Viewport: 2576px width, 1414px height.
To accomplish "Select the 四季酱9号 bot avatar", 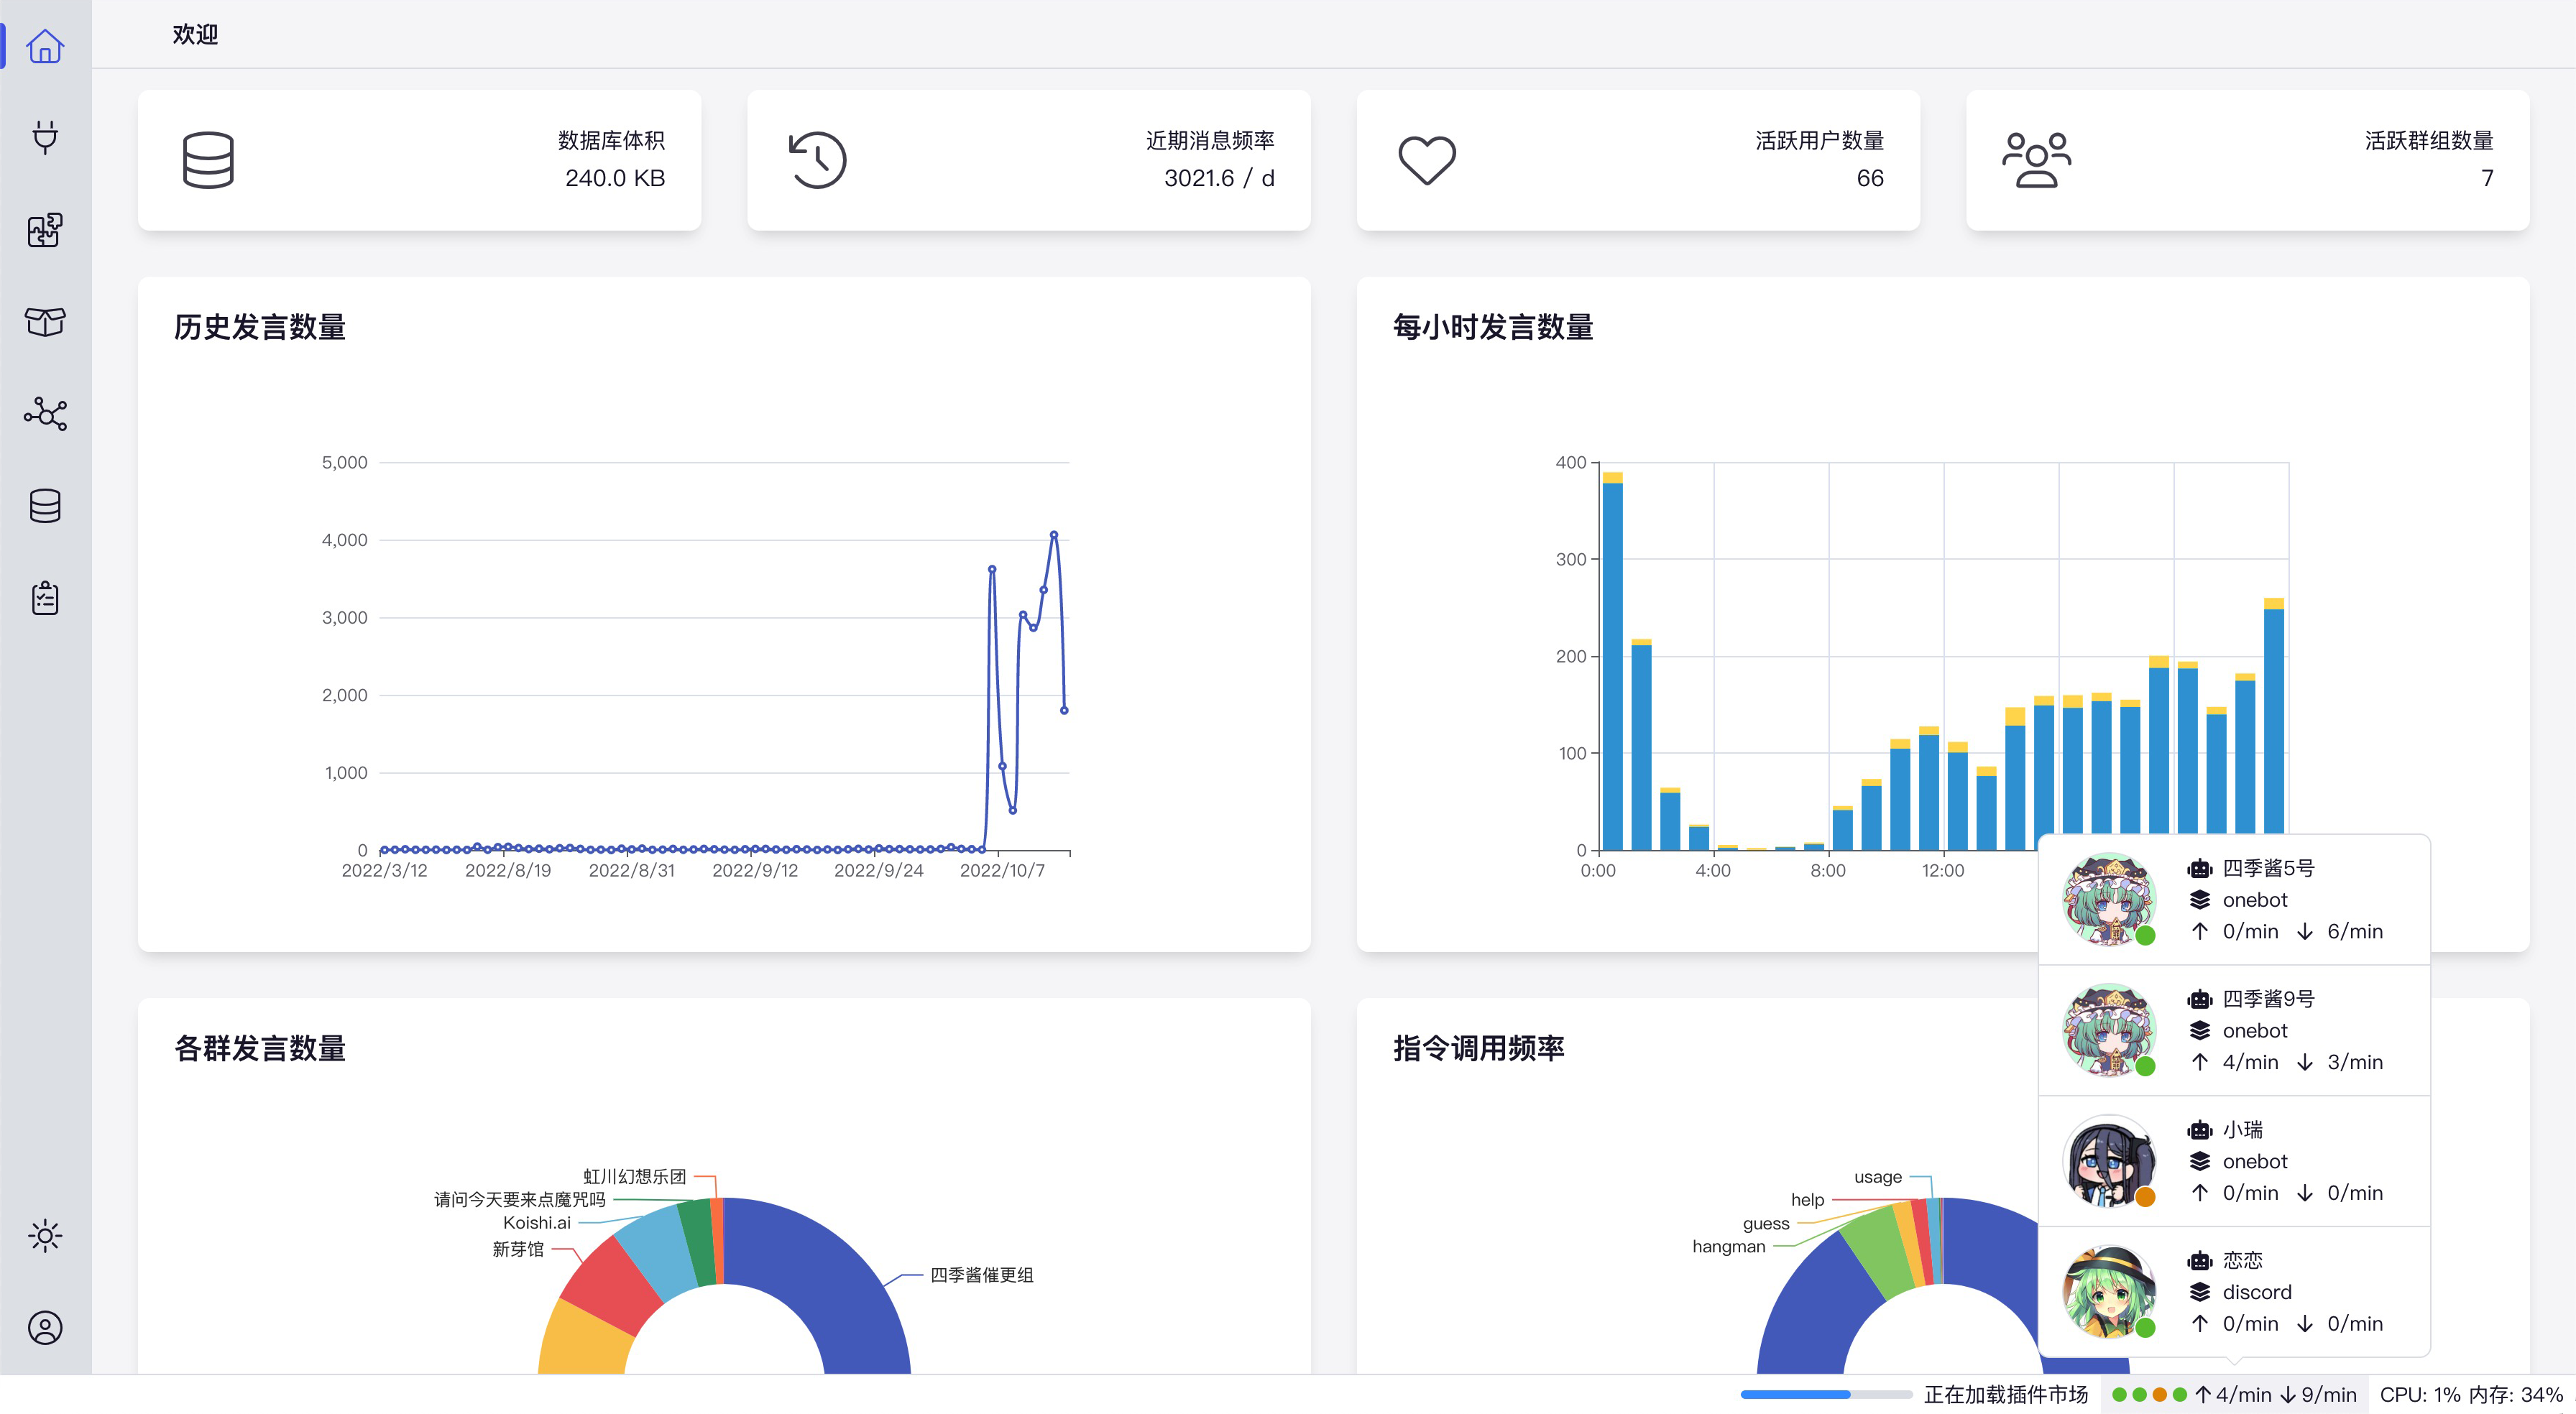I will click(2110, 1030).
